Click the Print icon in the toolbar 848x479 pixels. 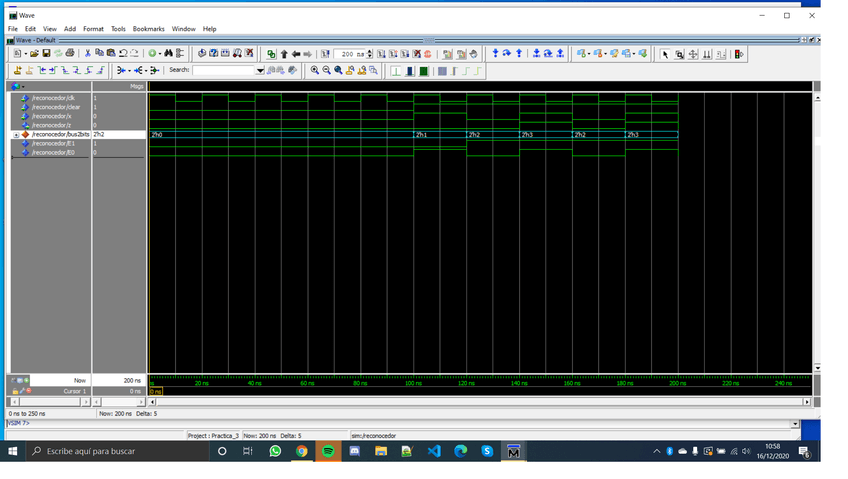coord(70,53)
